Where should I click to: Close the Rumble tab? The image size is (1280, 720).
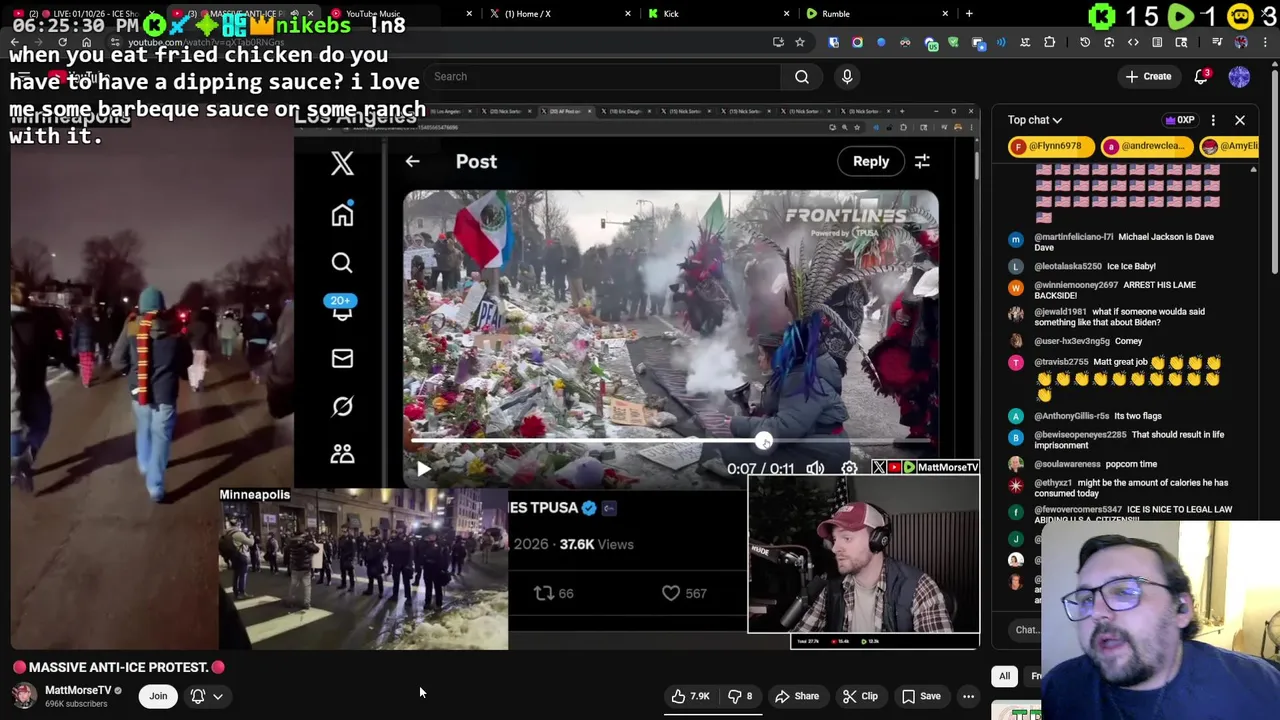[x=945, y=14]
